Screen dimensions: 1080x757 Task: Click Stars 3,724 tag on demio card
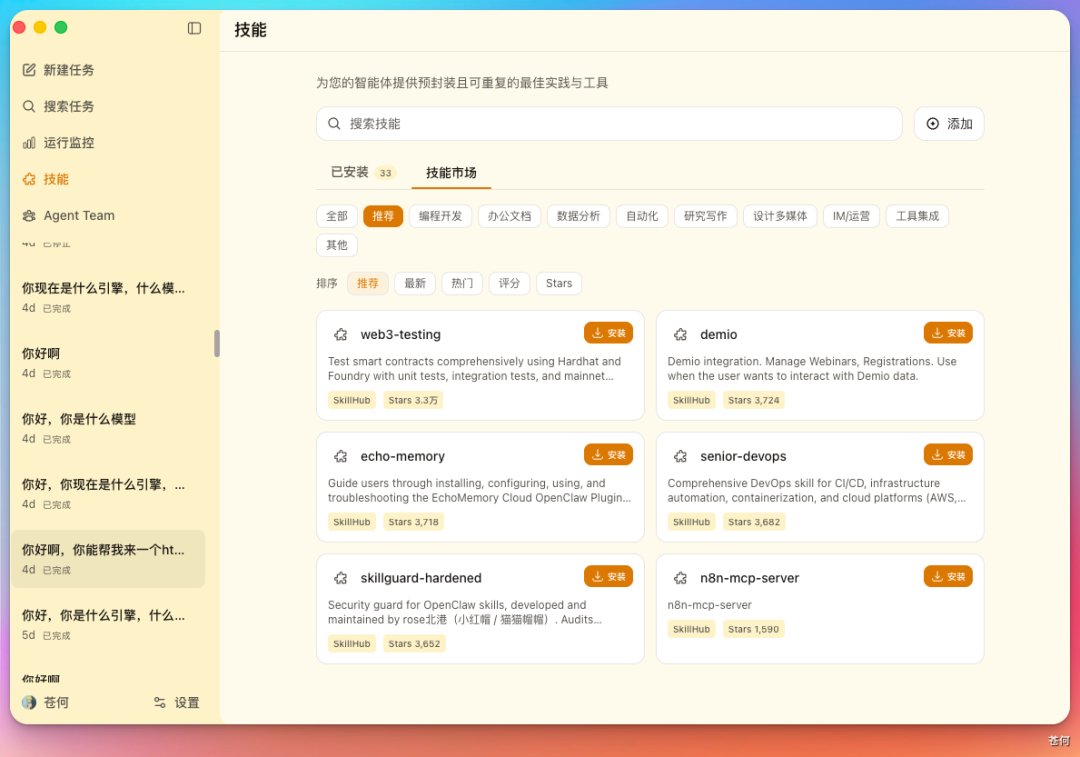(754, 400)
